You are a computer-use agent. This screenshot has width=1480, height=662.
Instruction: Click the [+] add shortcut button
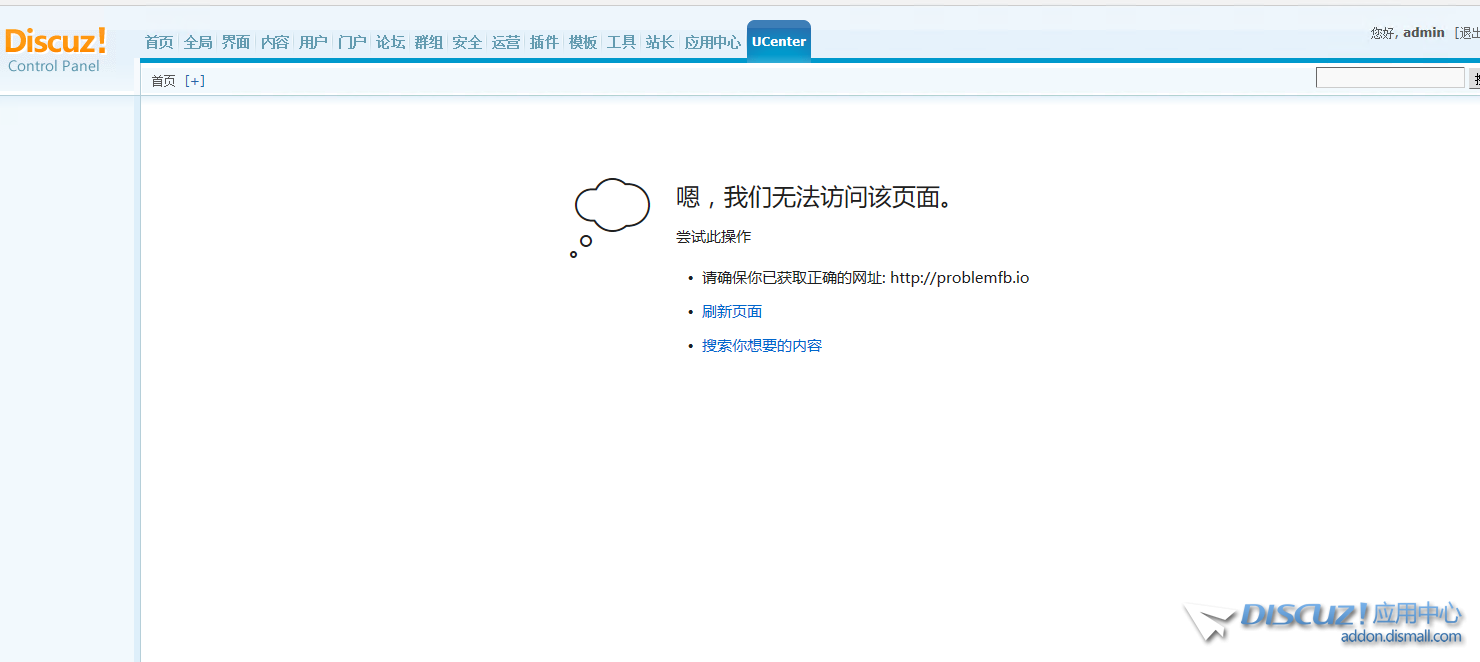click(x=195, y=81)
